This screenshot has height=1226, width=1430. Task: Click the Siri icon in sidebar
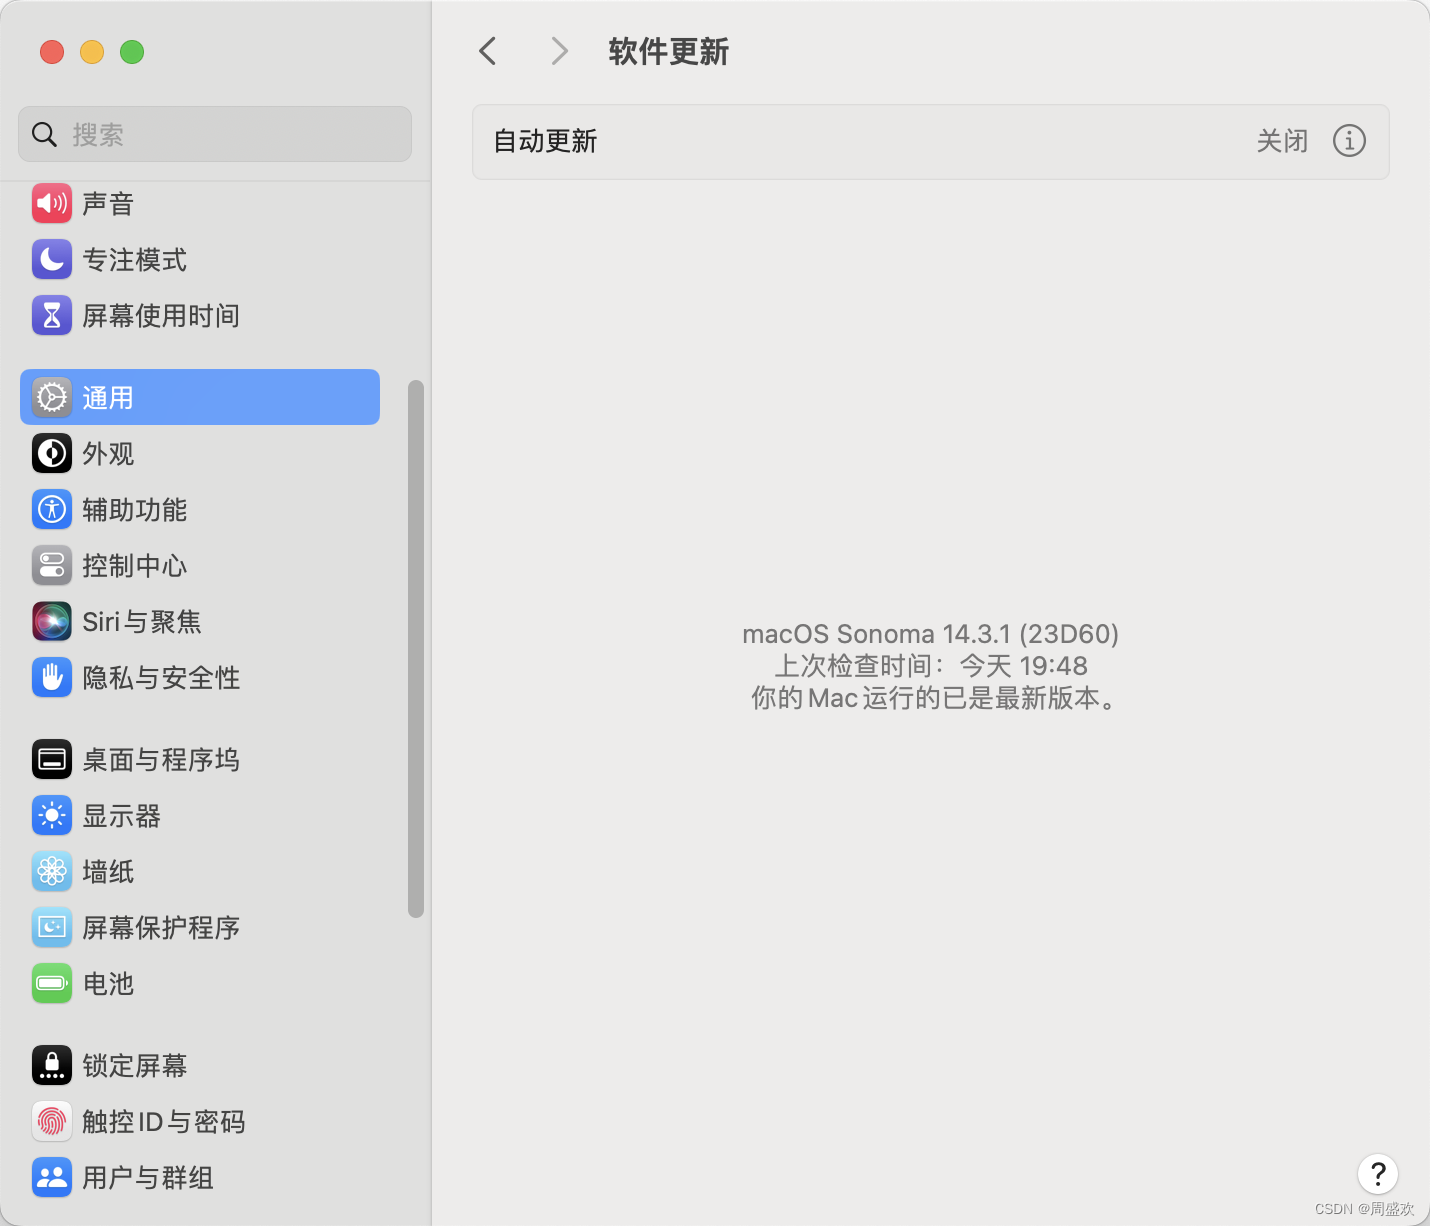[x=52, y=621]
